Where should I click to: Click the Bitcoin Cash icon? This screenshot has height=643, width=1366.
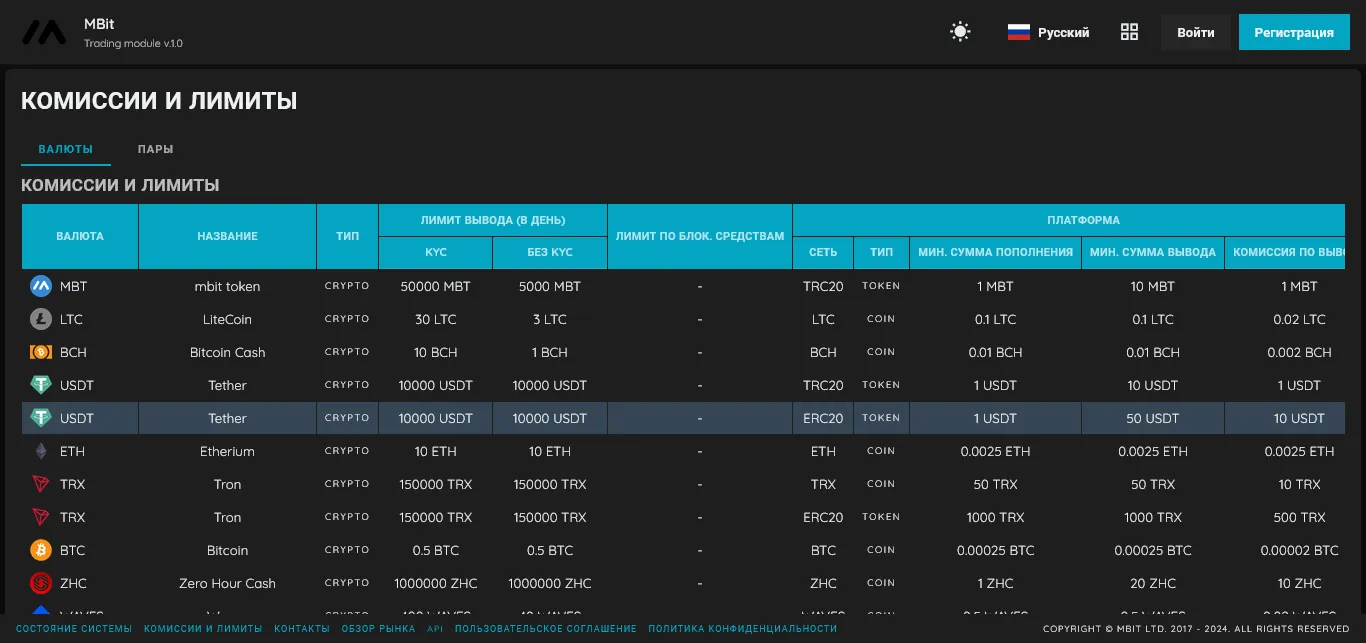coord(41,352)
